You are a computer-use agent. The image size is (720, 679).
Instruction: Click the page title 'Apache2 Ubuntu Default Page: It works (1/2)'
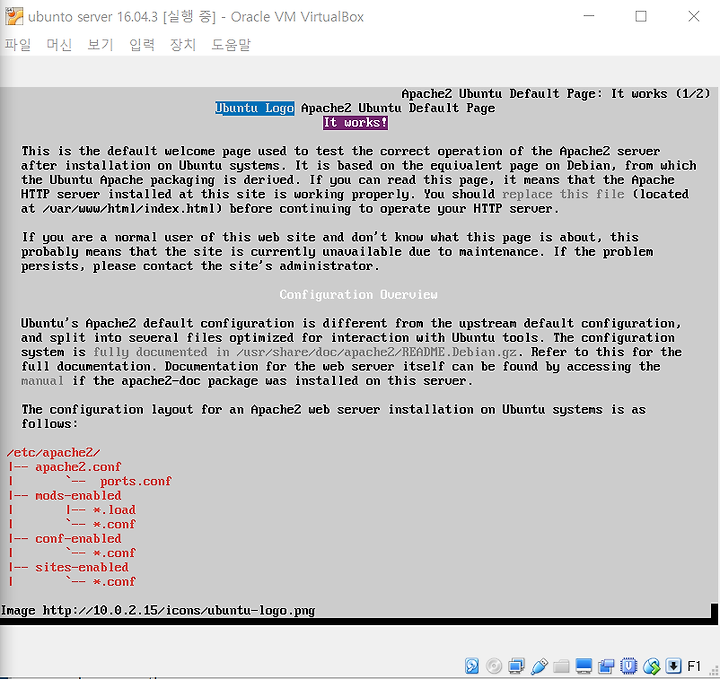tap(556, 94)
